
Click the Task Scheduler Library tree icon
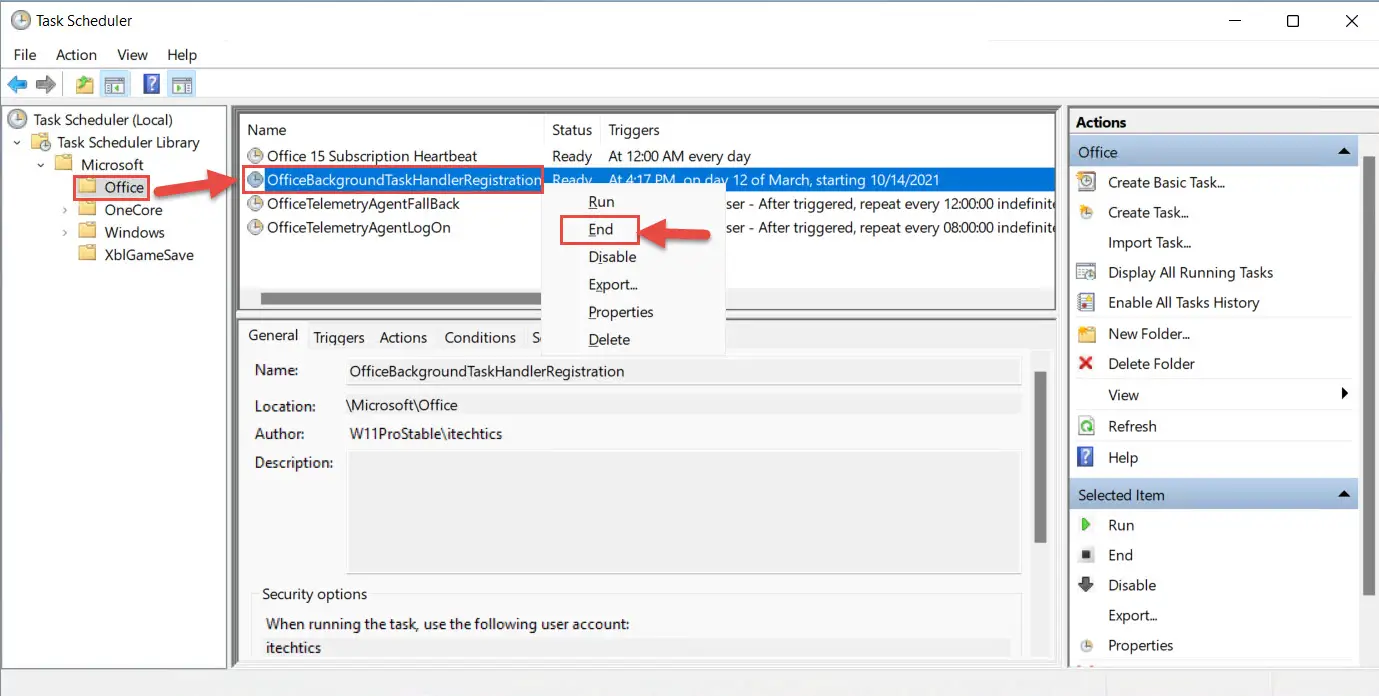pyautogui.click(x=41, y=142)
